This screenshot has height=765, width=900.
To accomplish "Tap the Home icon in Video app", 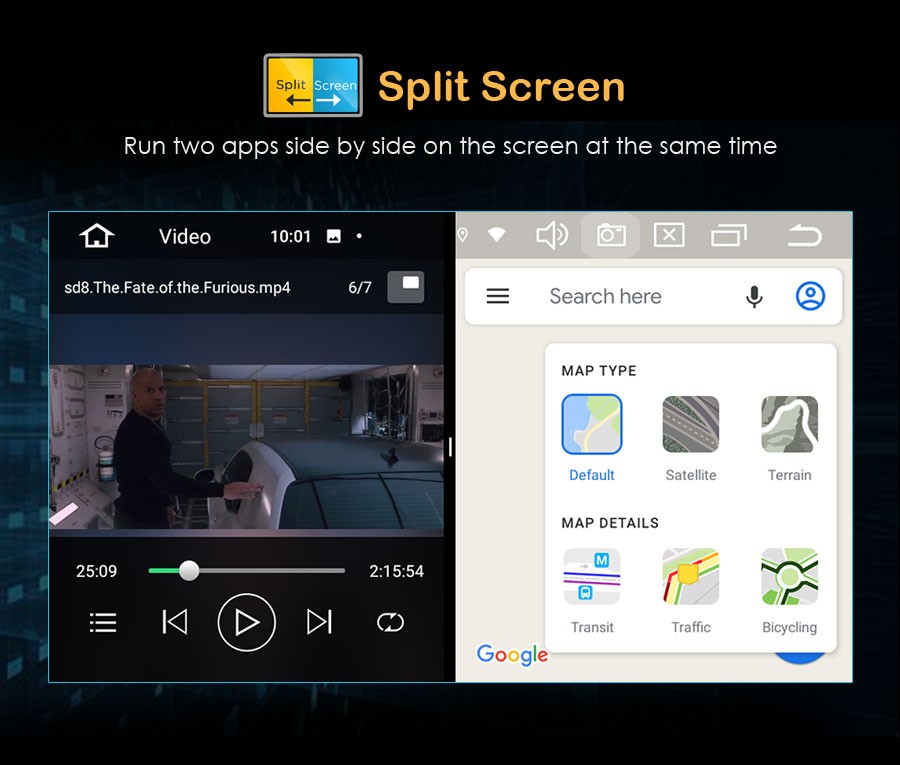I will tap(96, 235).
